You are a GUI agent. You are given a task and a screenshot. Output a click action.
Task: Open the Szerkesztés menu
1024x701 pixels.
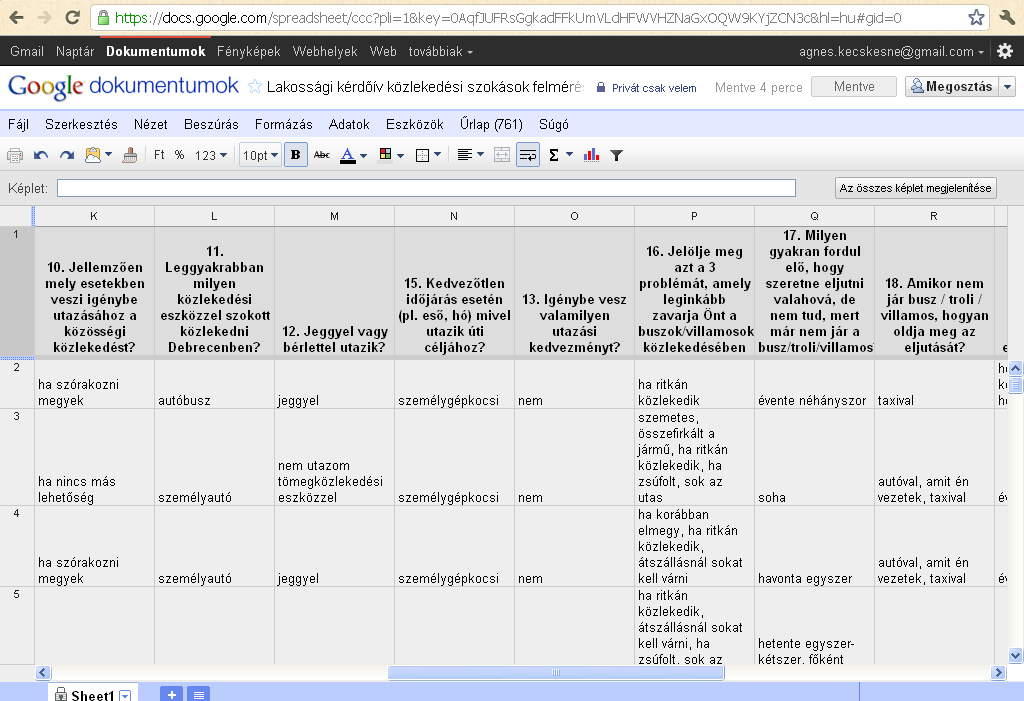tap(81, 124)
